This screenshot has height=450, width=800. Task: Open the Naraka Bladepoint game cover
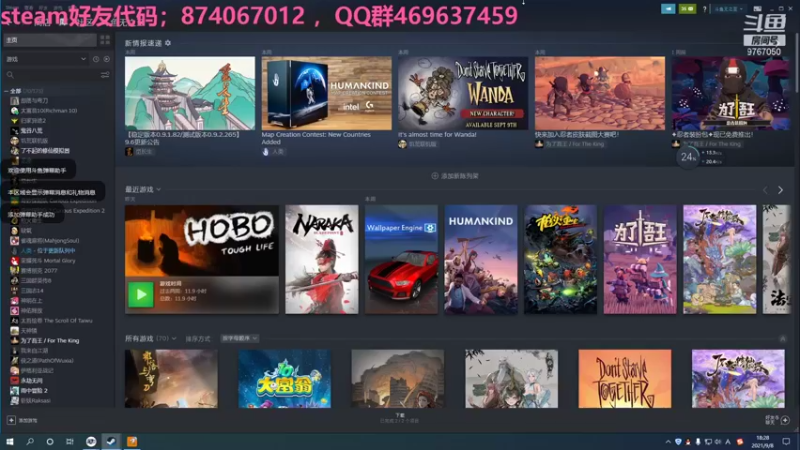click(321, 259)
